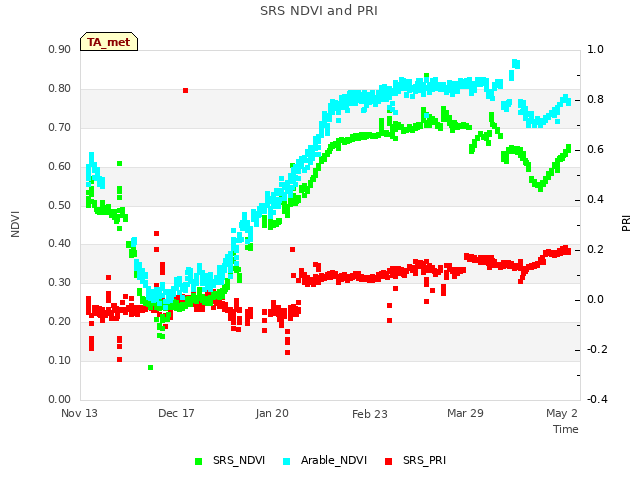
Task: Click the green SRS_NDVI legend marker
Action: coord(198,461)
